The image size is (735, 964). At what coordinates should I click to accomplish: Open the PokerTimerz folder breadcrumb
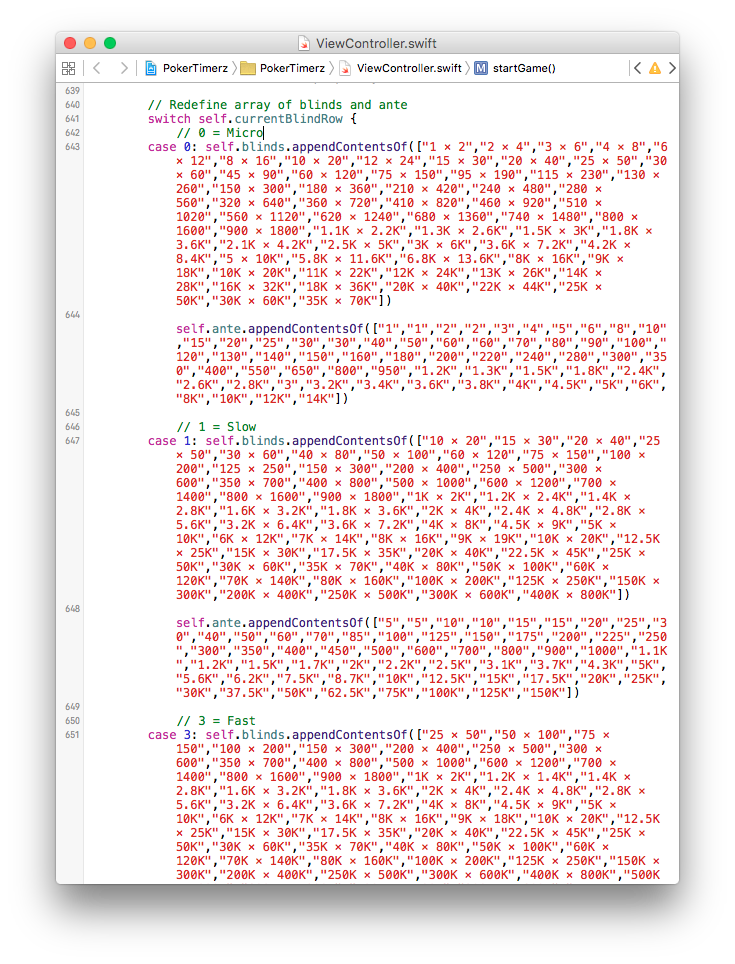(x=283, y=68)
